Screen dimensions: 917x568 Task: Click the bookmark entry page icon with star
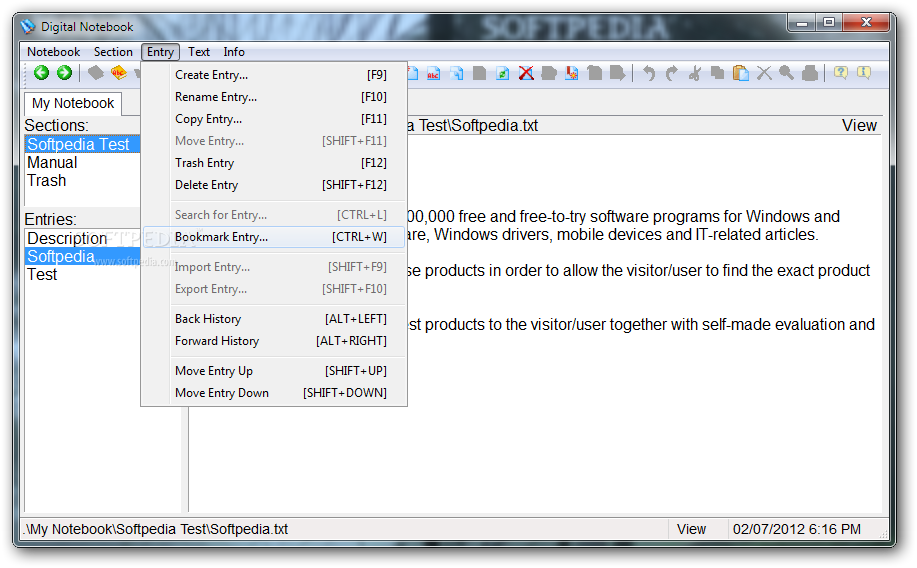click(572, 73)
